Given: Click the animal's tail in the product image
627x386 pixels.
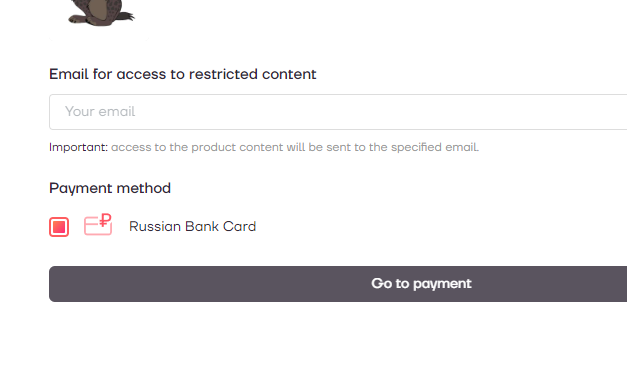Looking at the screenshot, I should click(x=127, y=16).
